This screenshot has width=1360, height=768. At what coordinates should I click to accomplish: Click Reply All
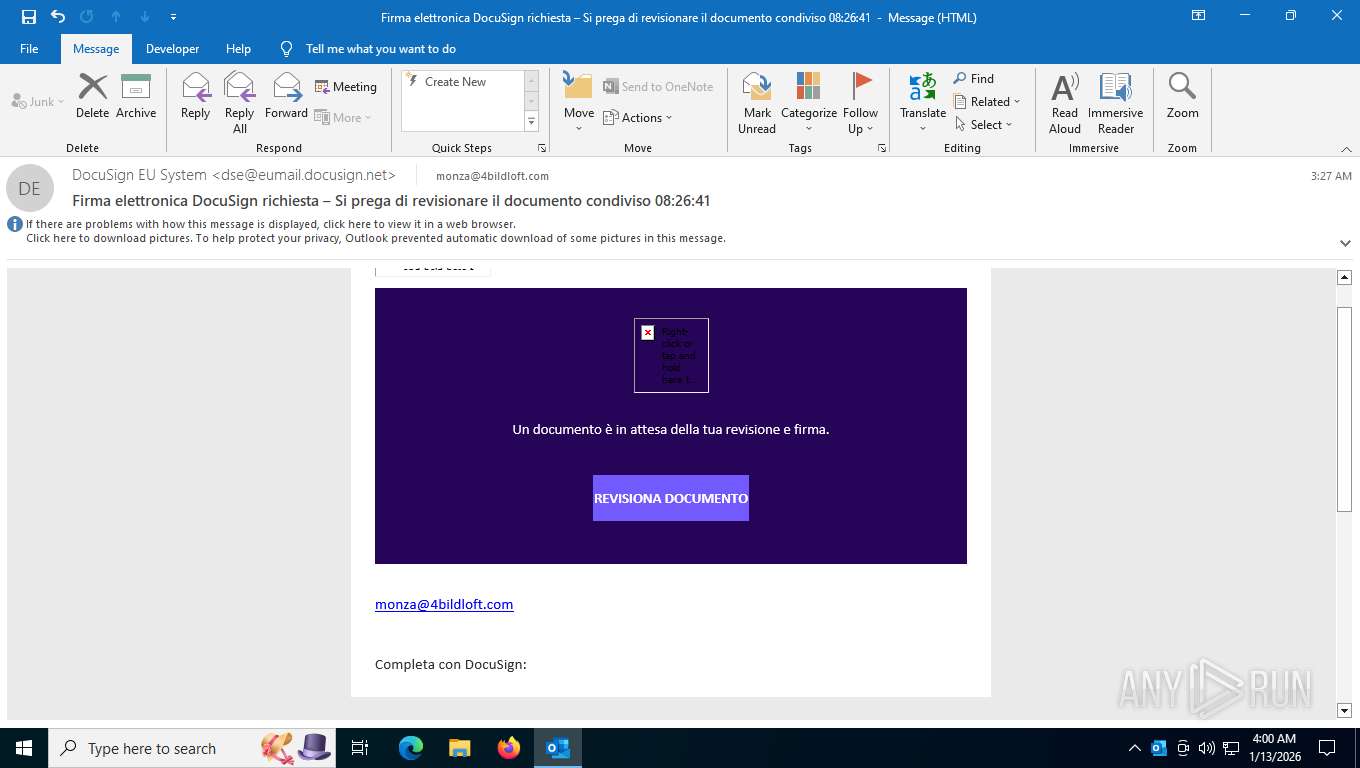[239, 103]
